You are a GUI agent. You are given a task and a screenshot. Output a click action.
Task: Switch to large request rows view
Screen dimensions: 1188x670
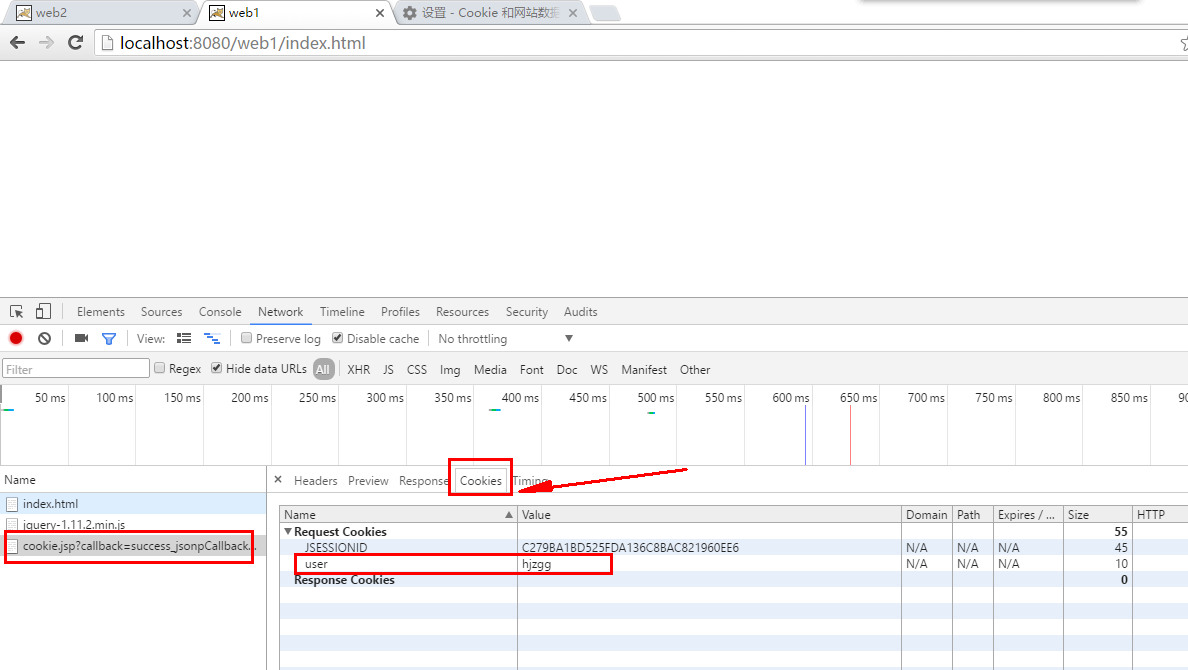pos(184,339)
